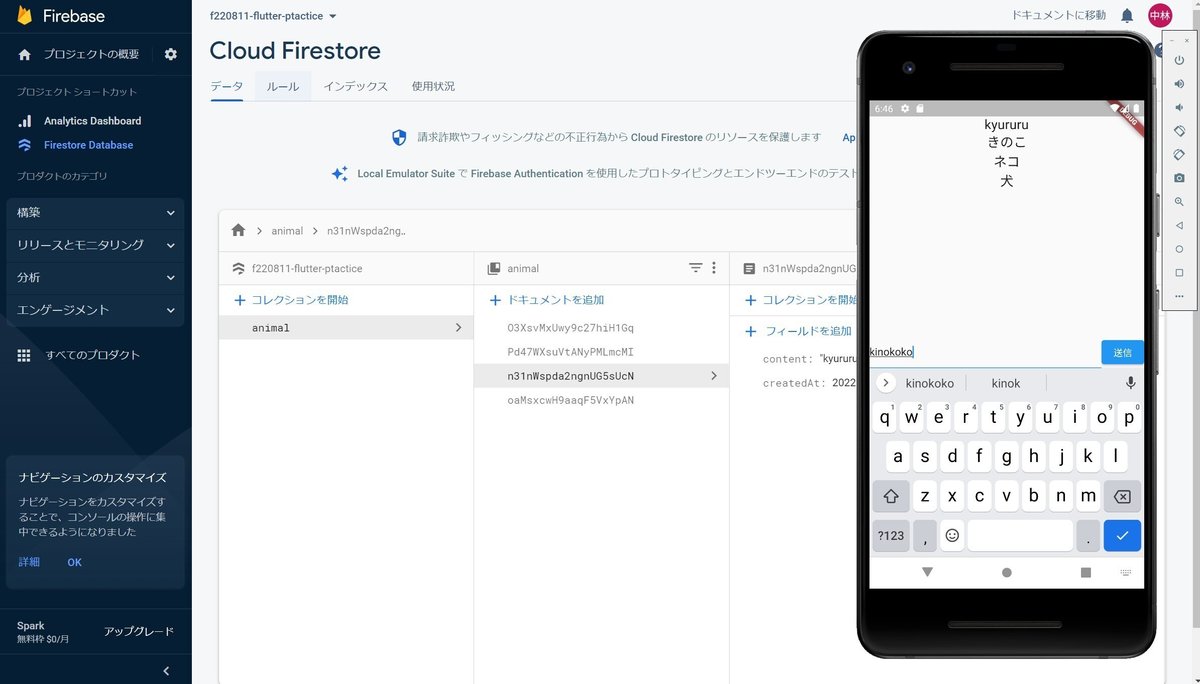Switch to the ルール tab
Image resolution: width=1200 pixels, height=684 pixels.
282,87
